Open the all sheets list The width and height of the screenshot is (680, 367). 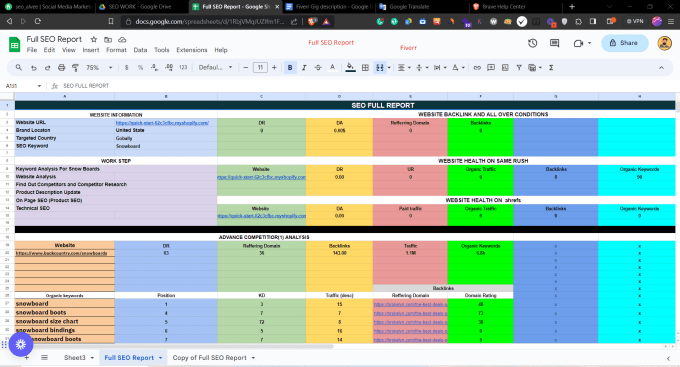click(44, 357)
